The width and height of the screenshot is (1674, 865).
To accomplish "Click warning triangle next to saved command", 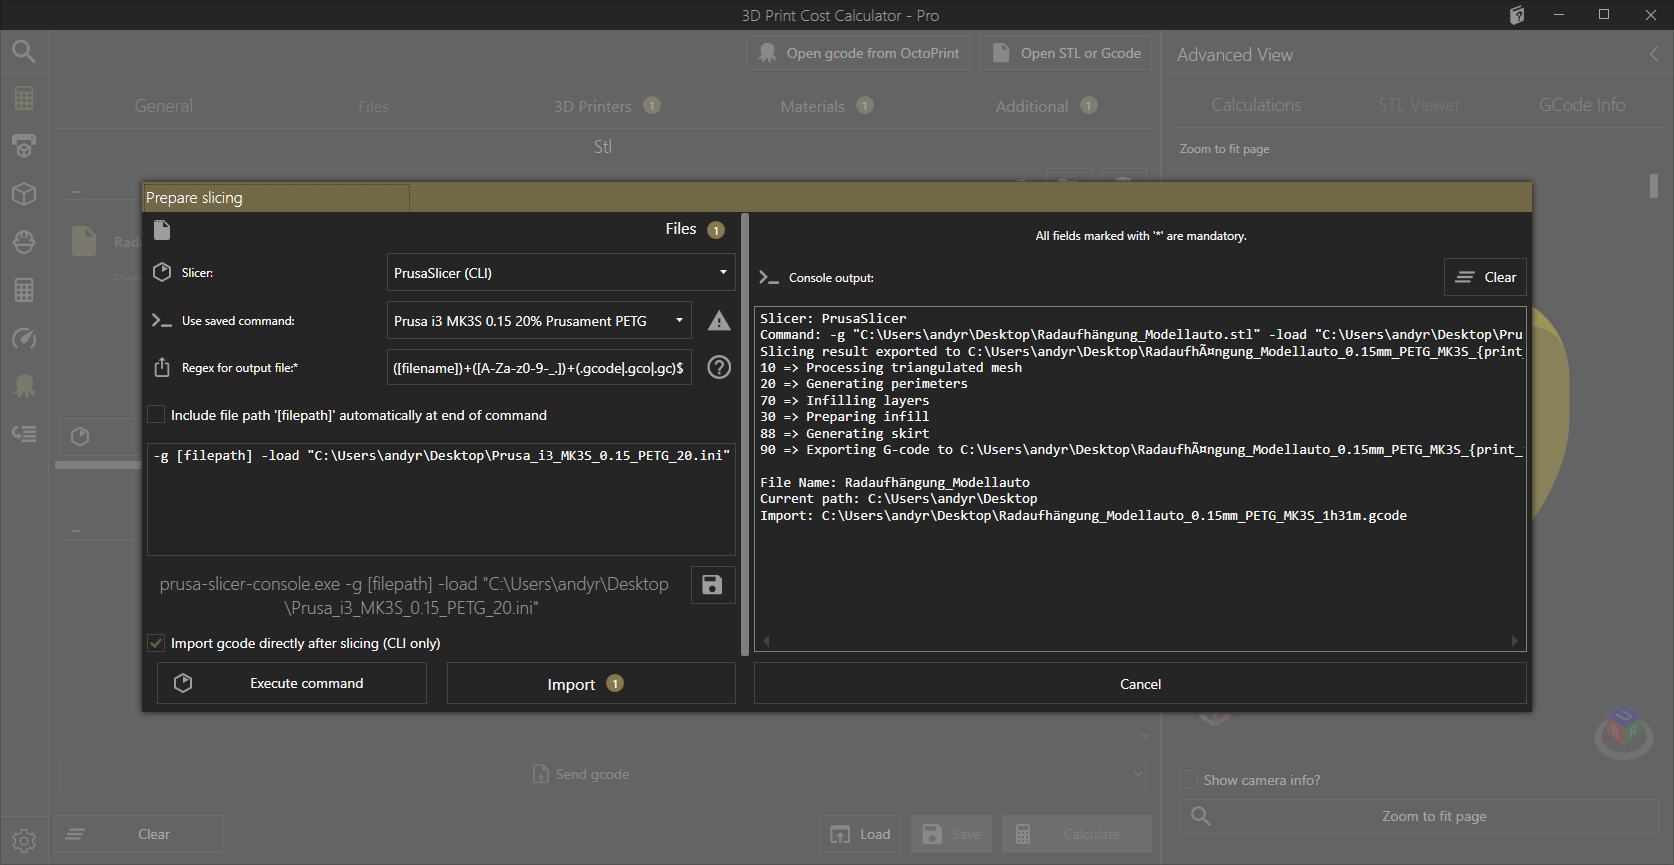I will [x=719, y=321].
